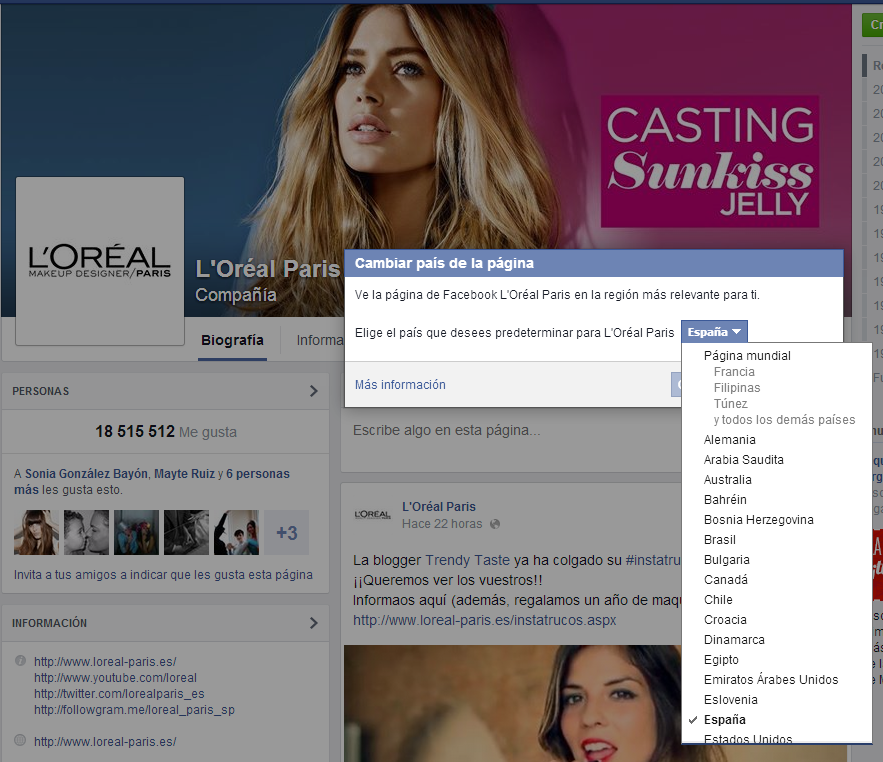
Task: Expand the Personas section chevron
Action: click(x=313, y=391)
